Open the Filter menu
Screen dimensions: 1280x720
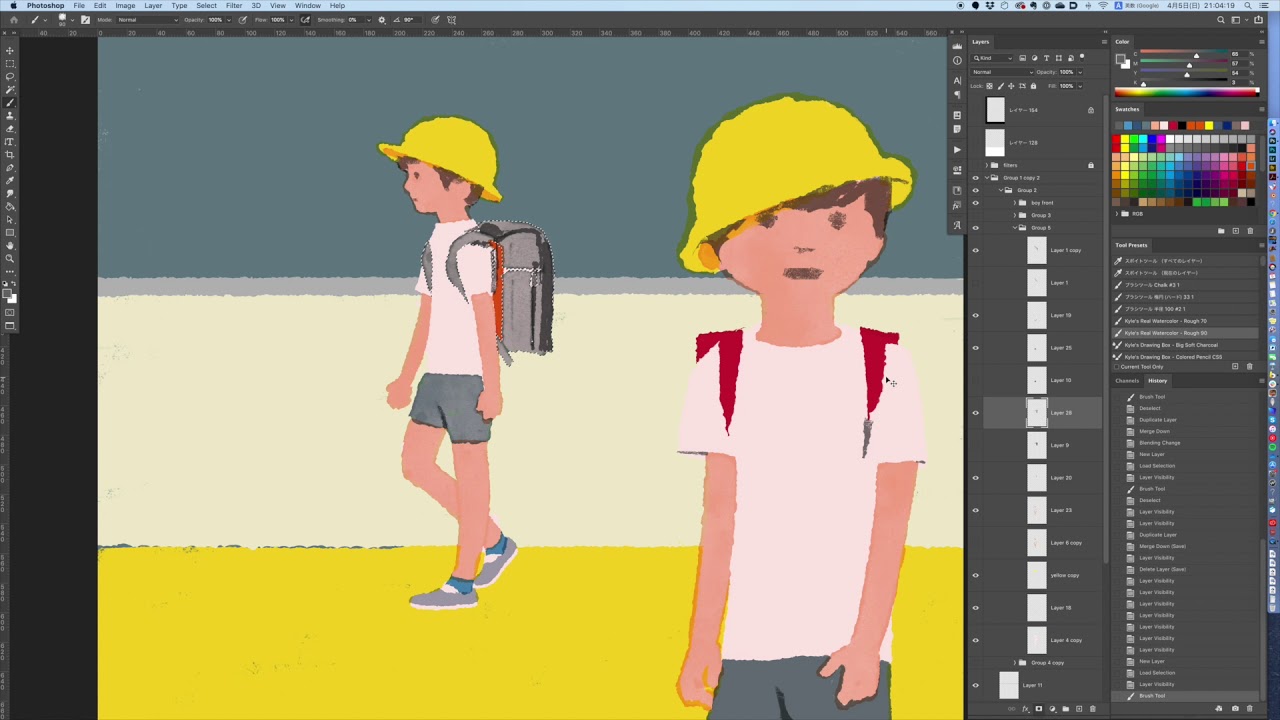[234, 6]
